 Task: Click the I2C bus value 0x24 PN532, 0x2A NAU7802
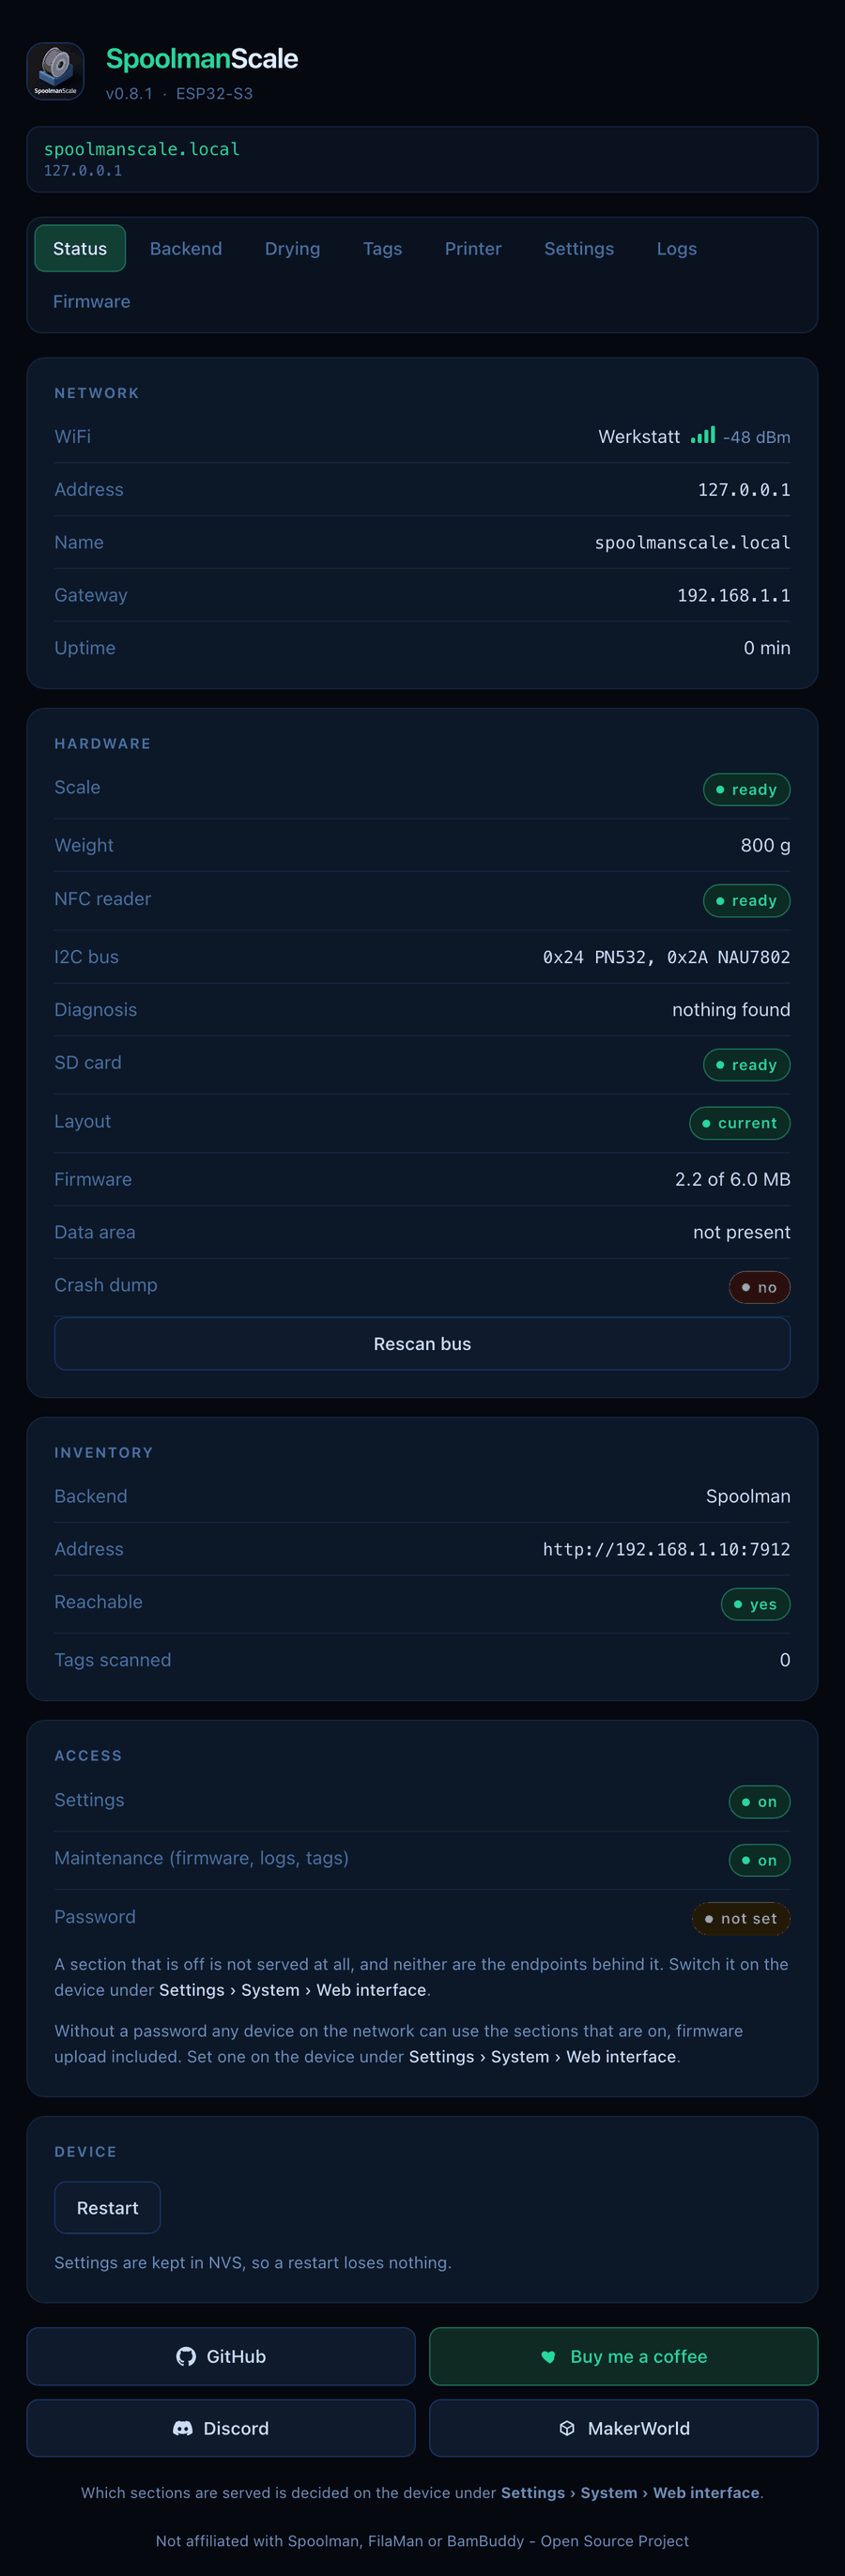666,957
